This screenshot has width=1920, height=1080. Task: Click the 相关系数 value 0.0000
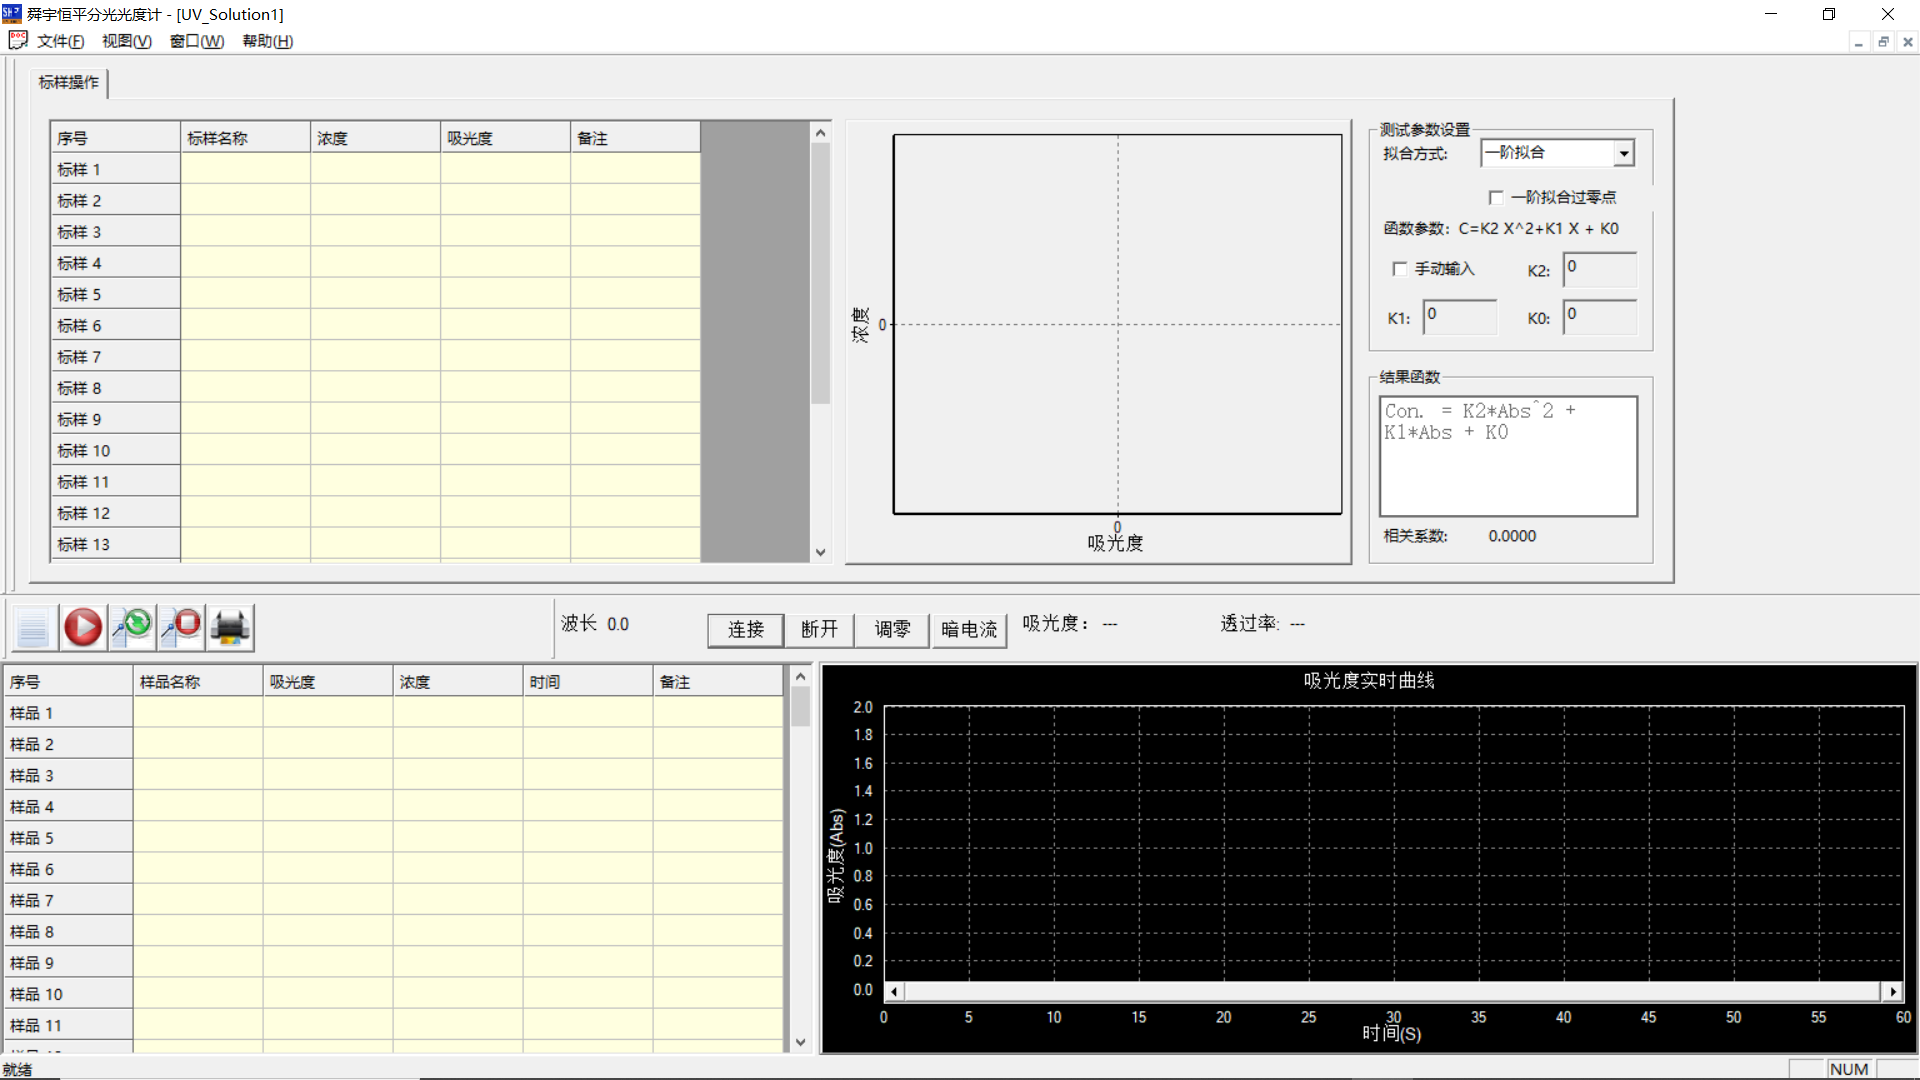(x=1512, y=536)
